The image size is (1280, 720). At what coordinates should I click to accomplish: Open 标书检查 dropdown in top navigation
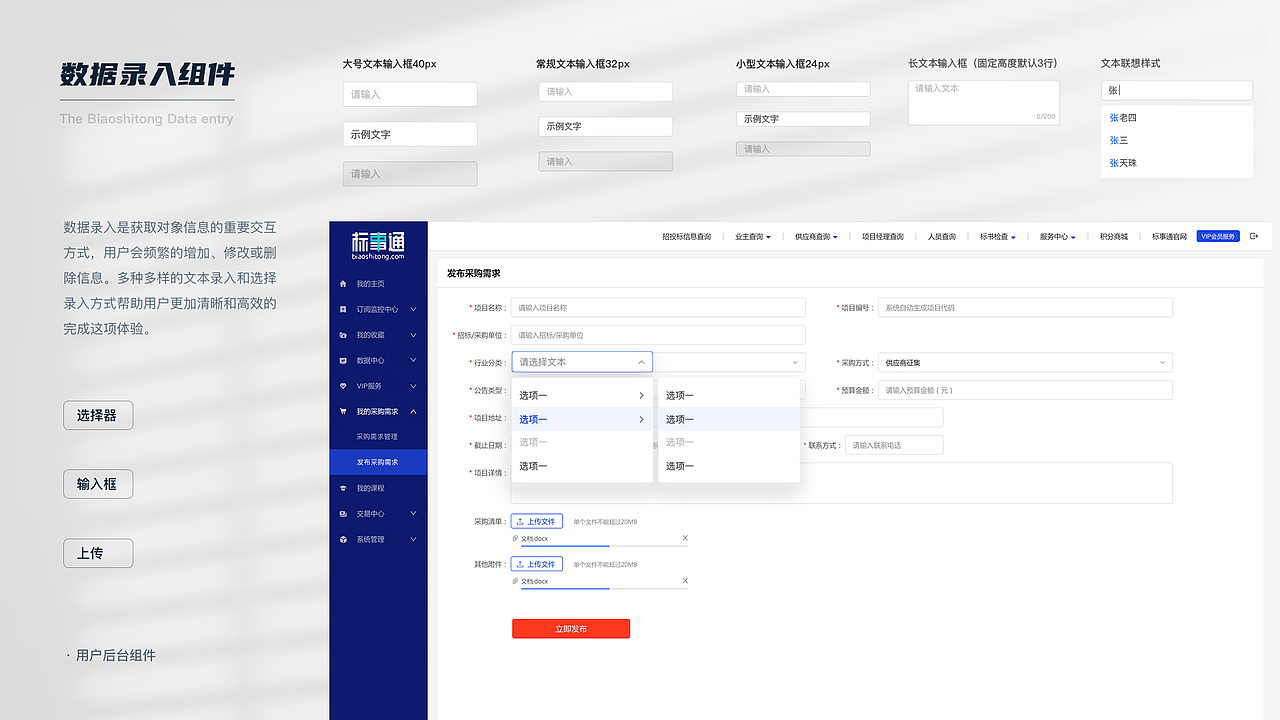997,237
